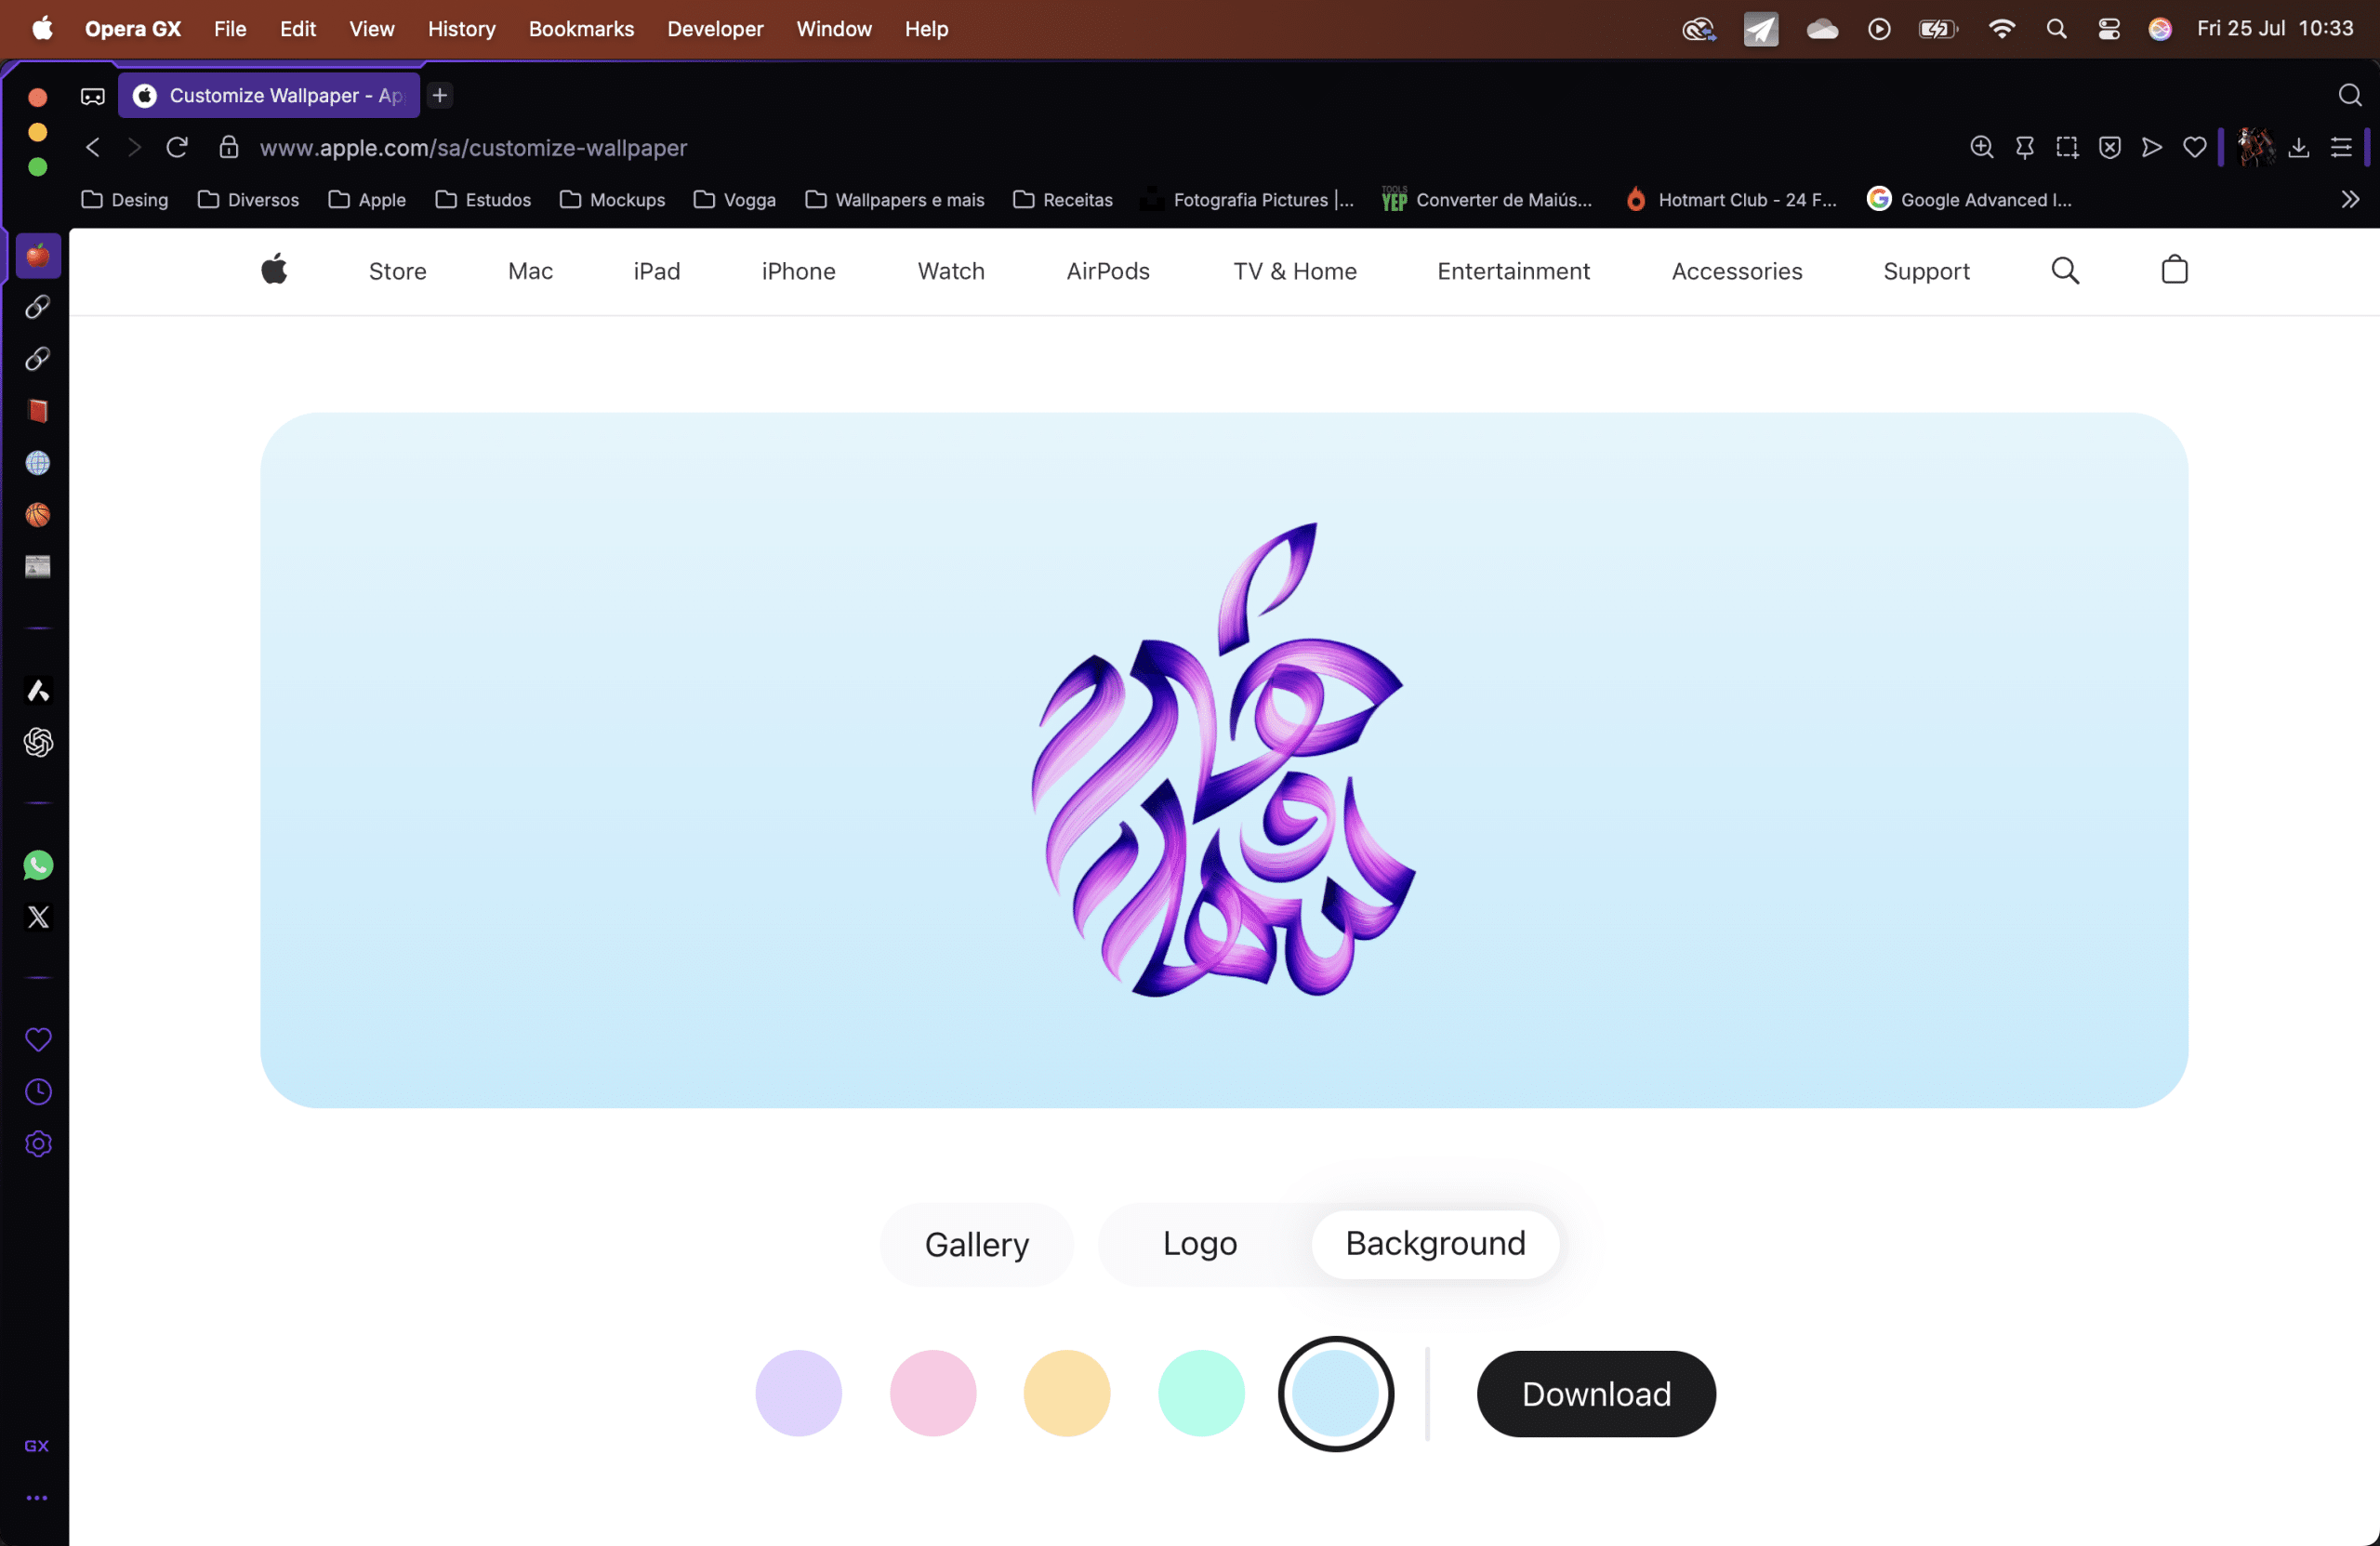
Task: Open WhatsApp in sidebar
Action: coord(38,865)
